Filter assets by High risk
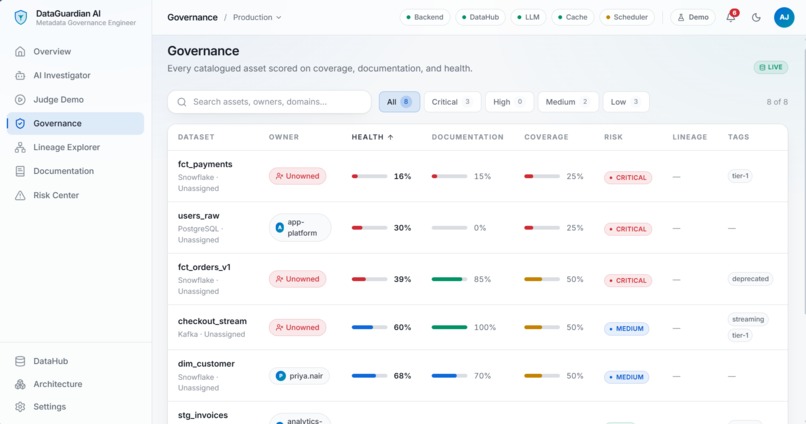The height and width of the screenshot is (424, 806). [x=509, y=102]
